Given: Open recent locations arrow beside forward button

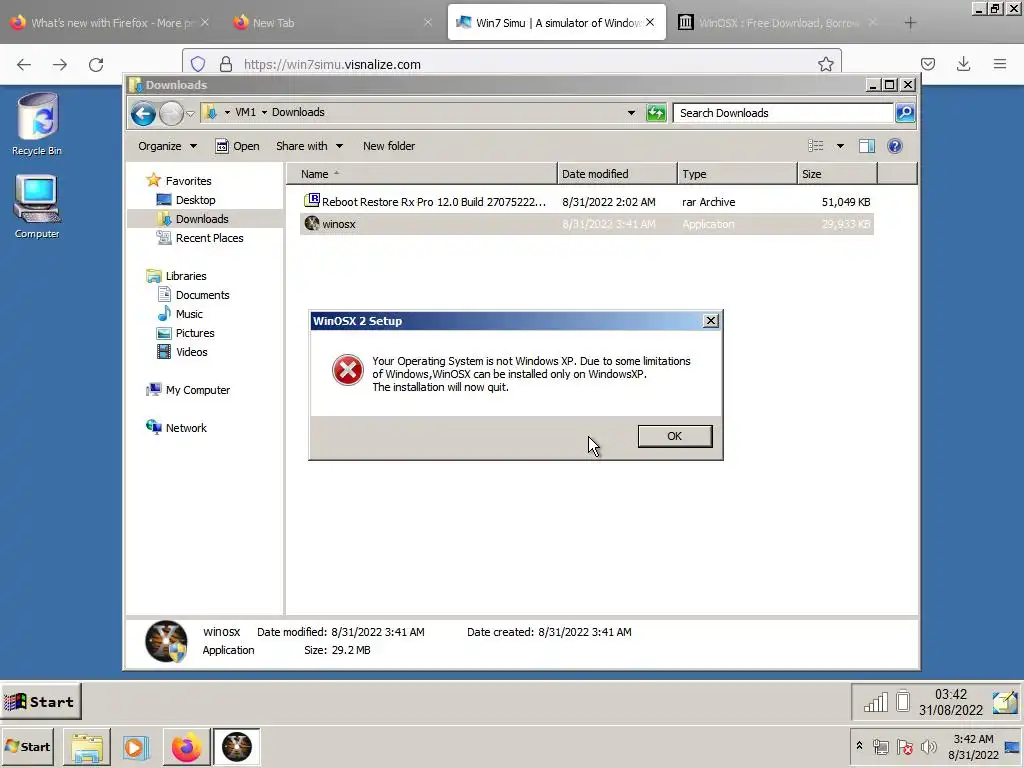Looking at the screenshot, I should pyautogui.click(x=190, y=114).
